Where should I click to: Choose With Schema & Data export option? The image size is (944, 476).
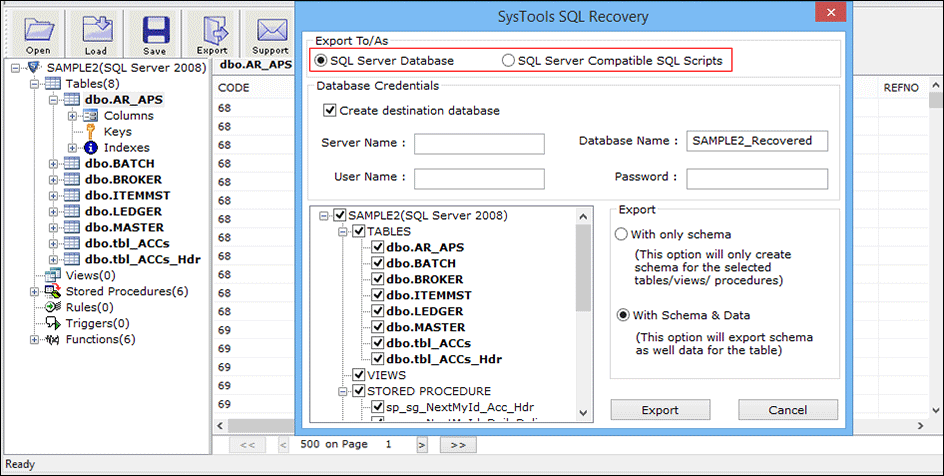point(623,315)
